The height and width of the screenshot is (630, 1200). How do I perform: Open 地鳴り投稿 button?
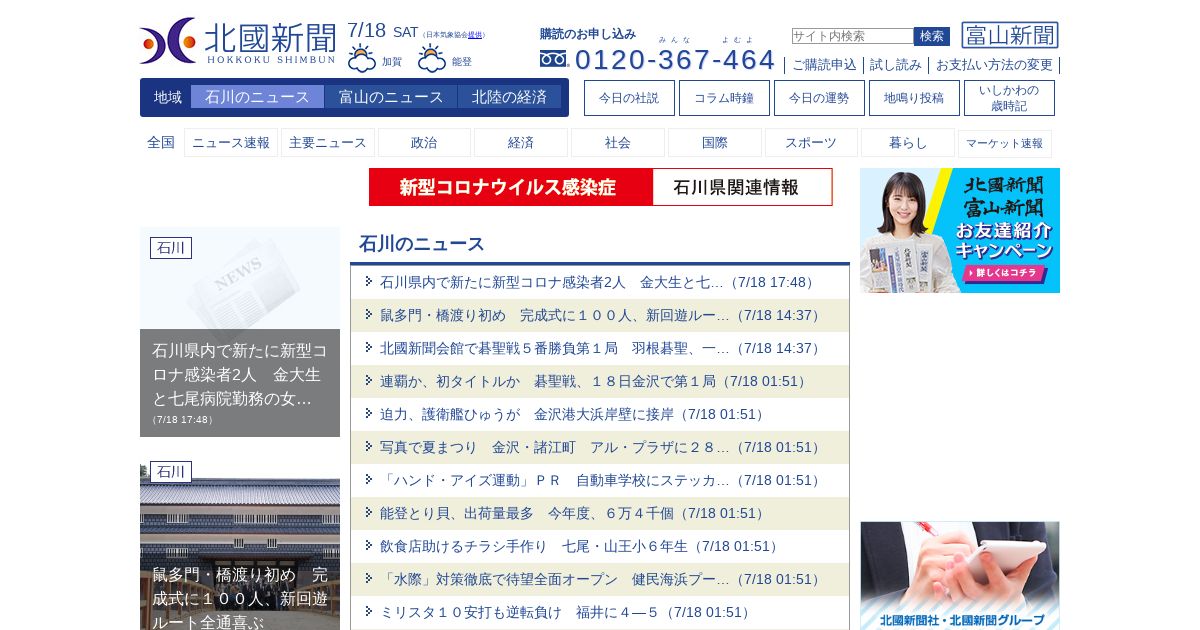tap(914, 98)
